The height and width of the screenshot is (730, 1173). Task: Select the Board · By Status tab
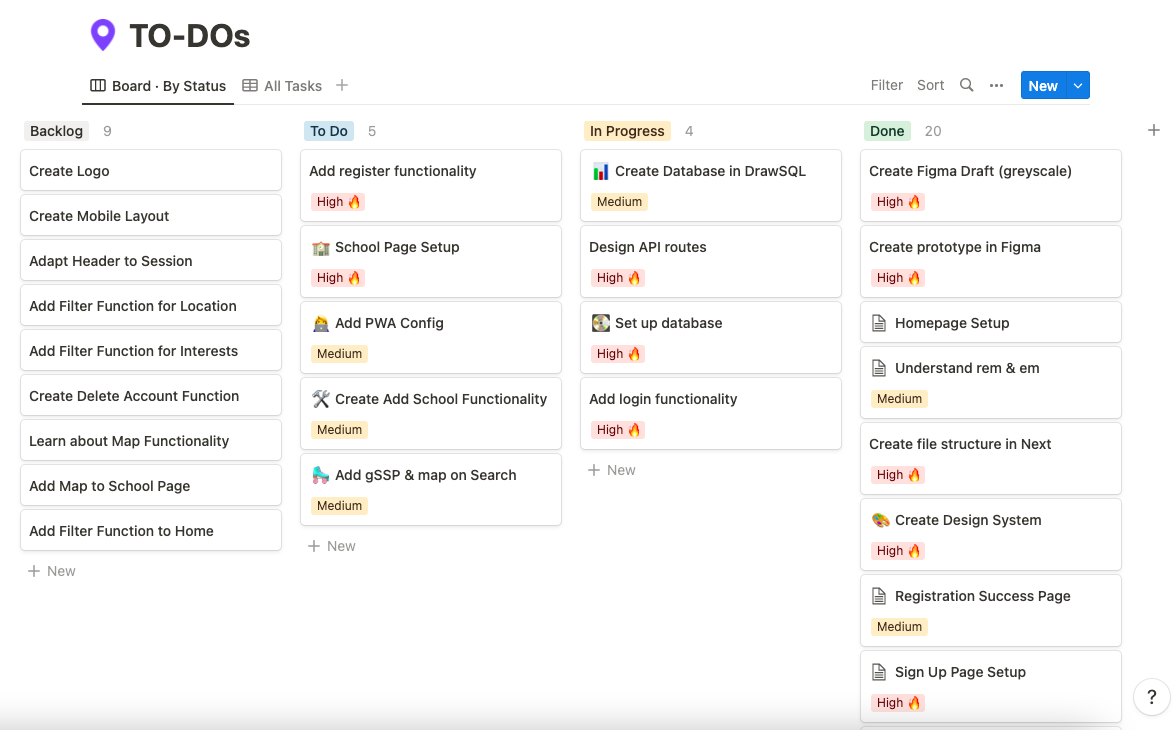[x=157, y=86]
